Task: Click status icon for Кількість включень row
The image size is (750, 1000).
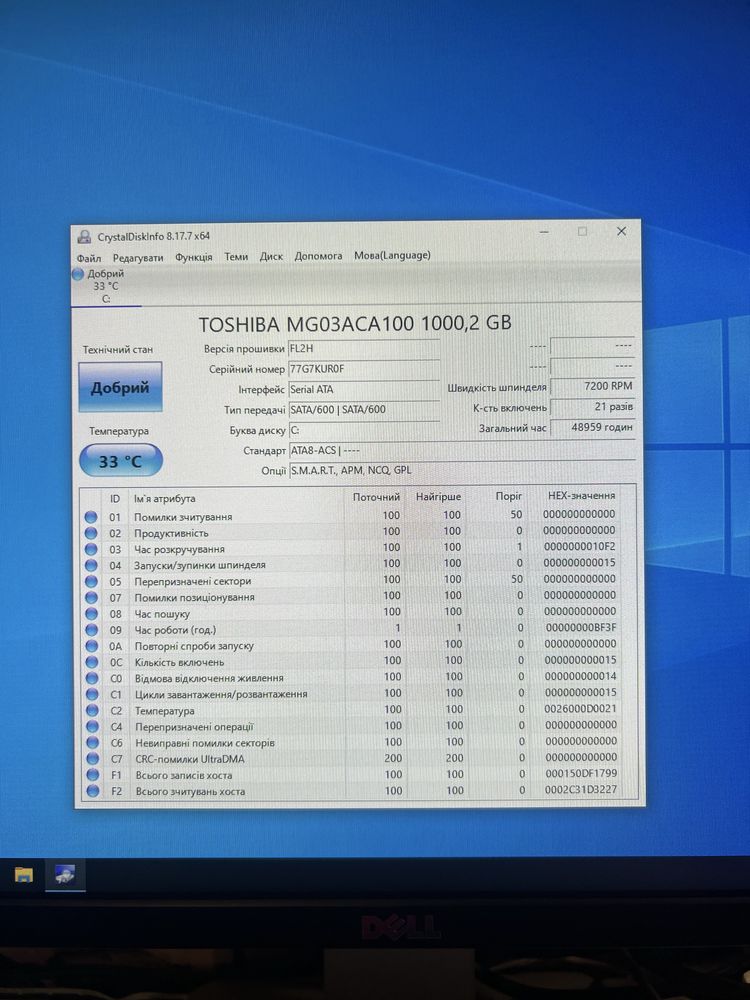Action: 92,662
